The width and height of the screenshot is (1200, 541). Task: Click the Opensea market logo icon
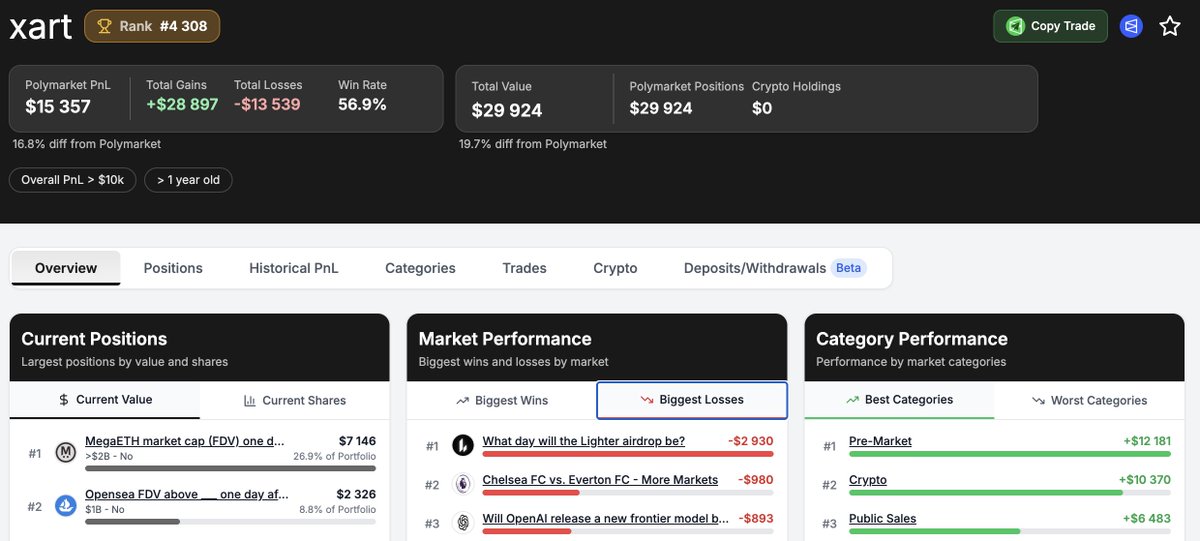point(66,506)
